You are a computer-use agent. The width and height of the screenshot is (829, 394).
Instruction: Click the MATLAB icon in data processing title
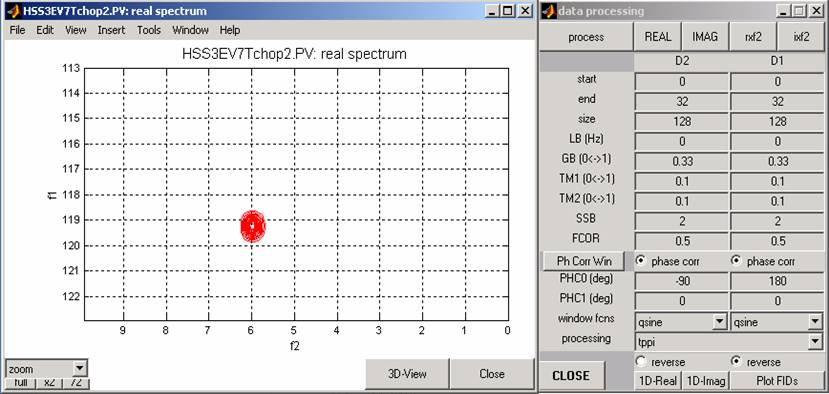point(550,11)
